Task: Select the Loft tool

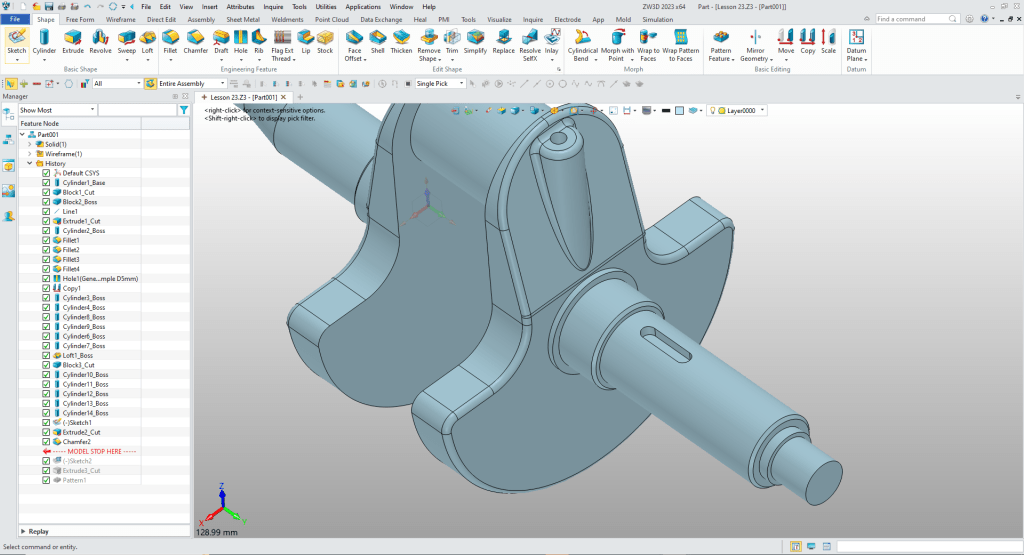Action: click(x=147, y=41)
